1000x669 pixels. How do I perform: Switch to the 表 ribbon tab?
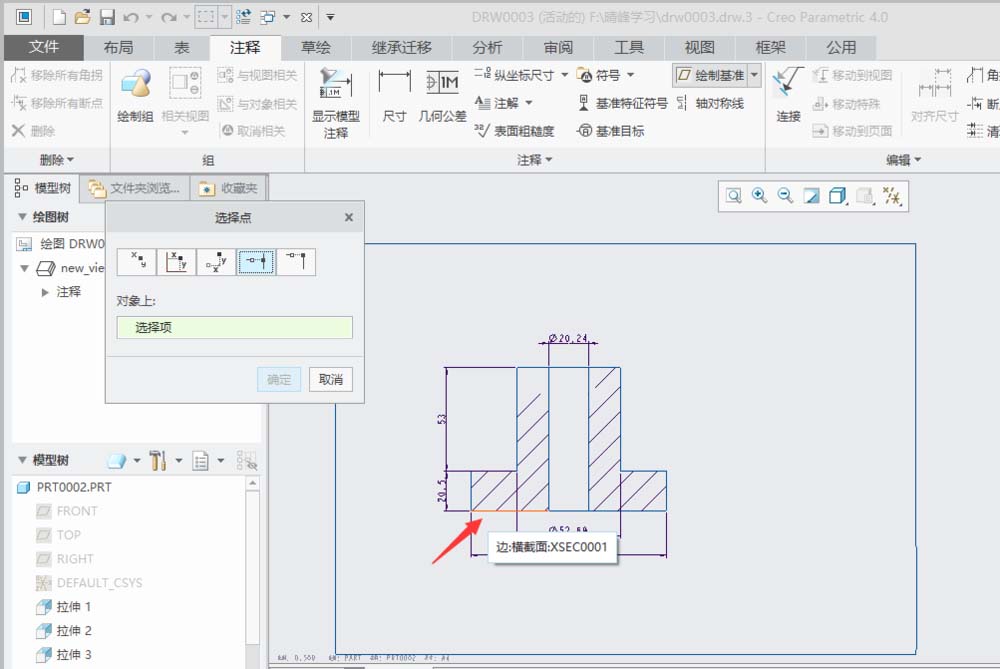click(182, 47)
